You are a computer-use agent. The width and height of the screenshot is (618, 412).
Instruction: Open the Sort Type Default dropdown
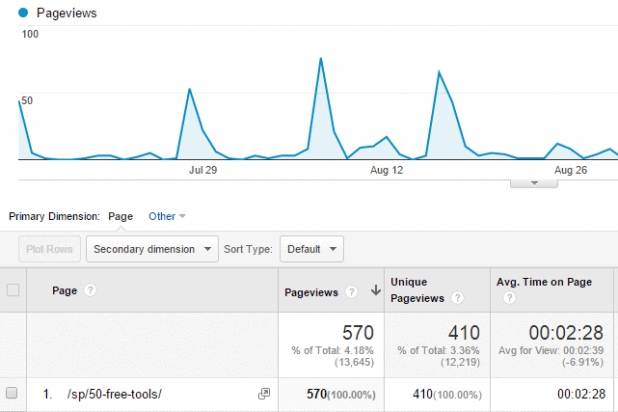click(311, 249)
